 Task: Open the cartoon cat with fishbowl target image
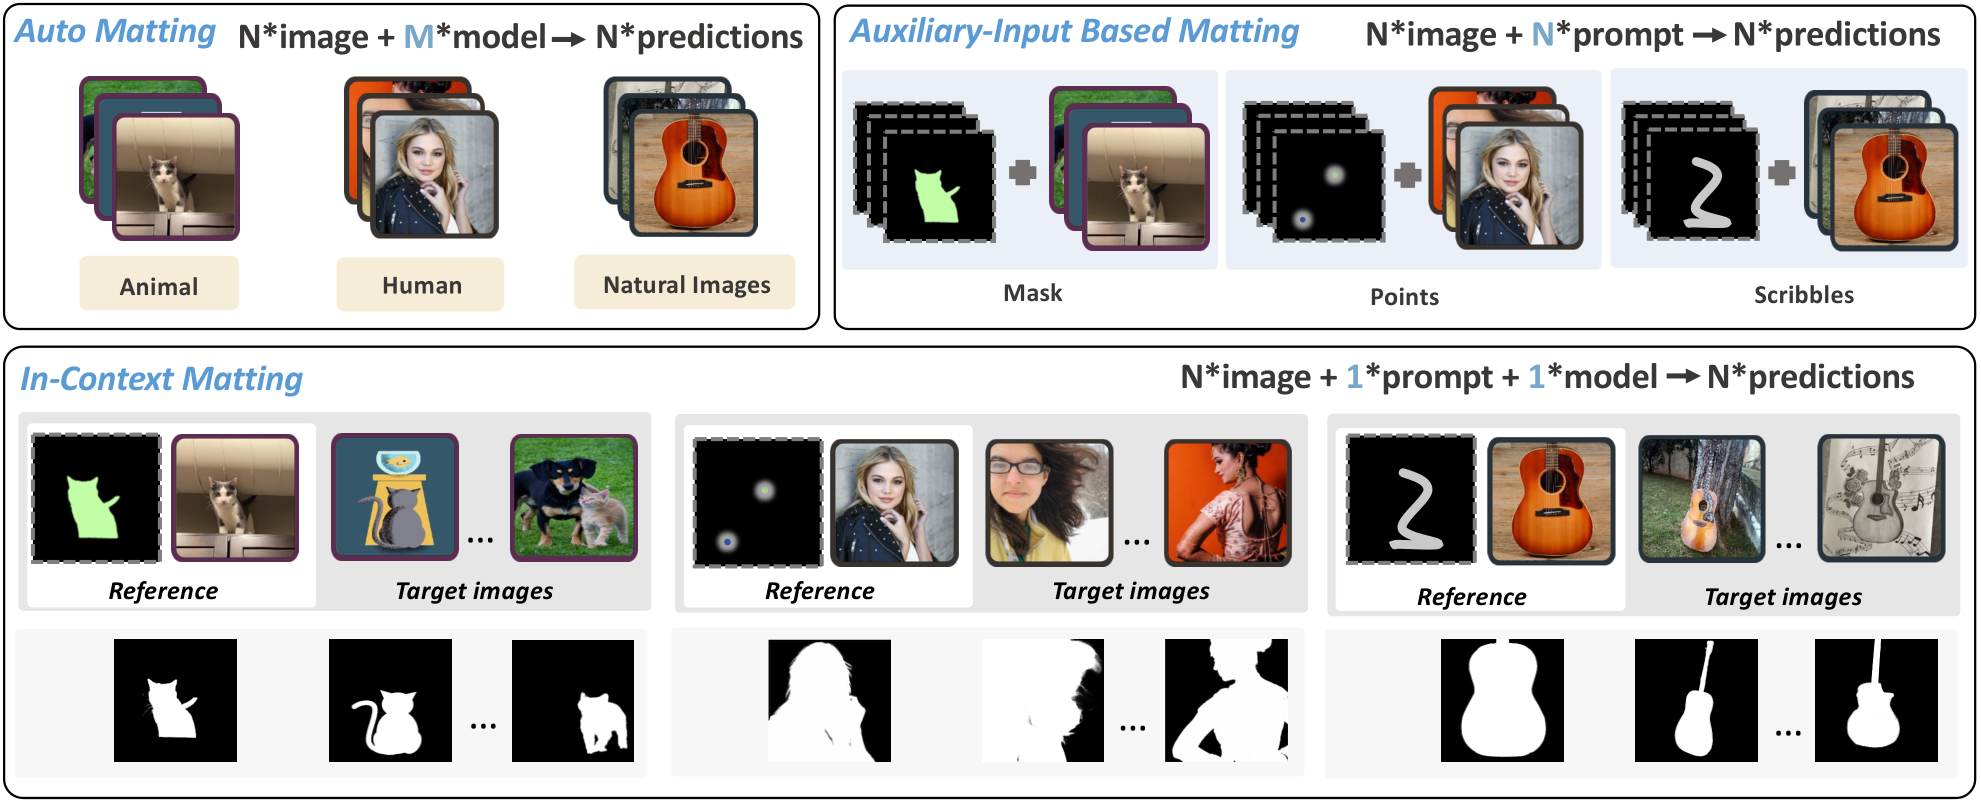(x=395, y=496)
